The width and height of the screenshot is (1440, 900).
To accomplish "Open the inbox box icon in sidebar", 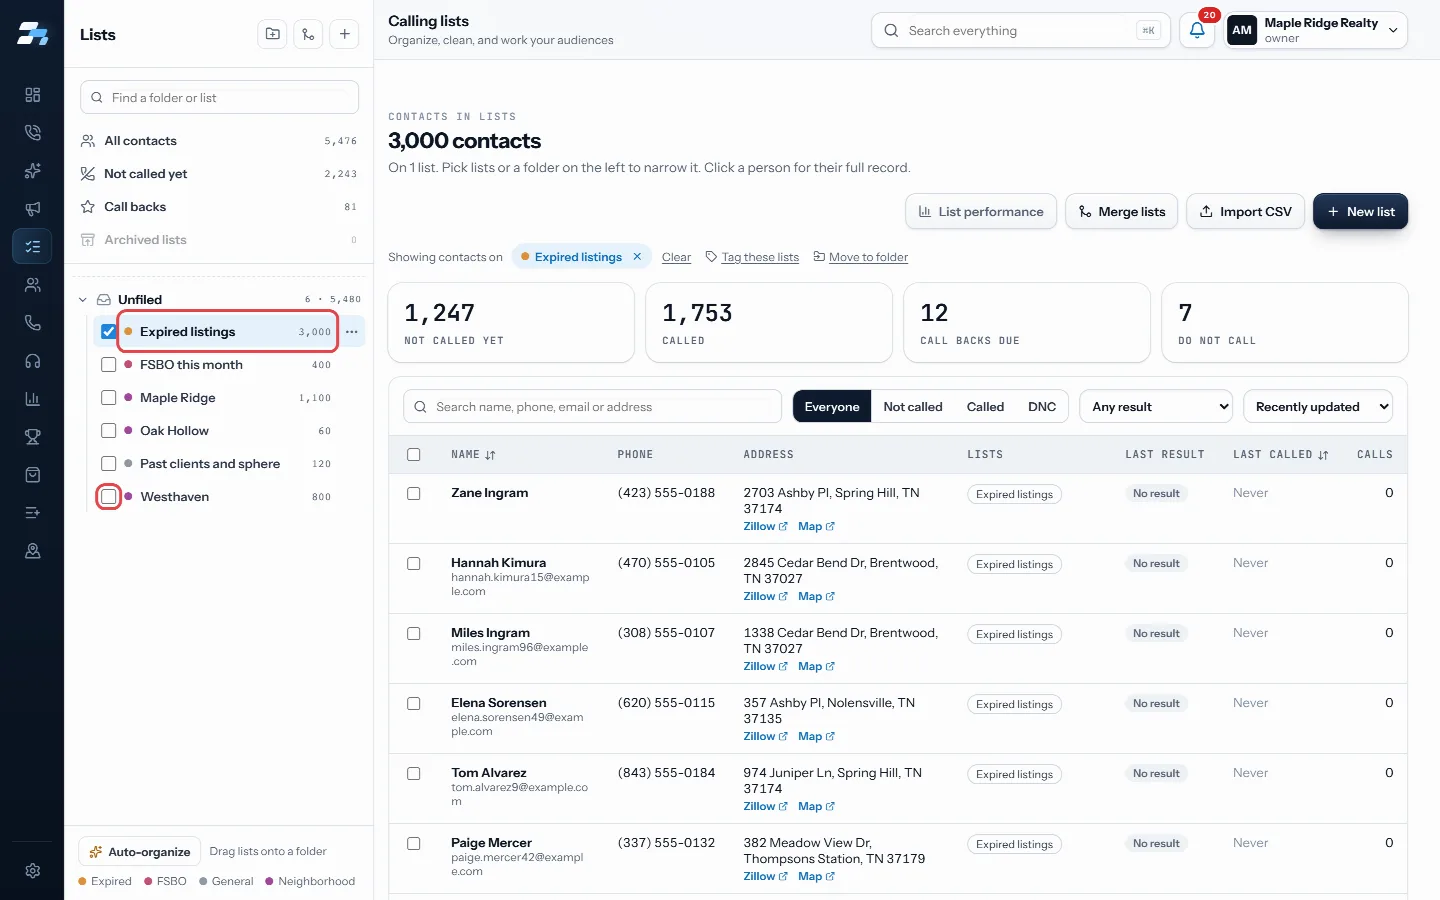I will 32,474.
